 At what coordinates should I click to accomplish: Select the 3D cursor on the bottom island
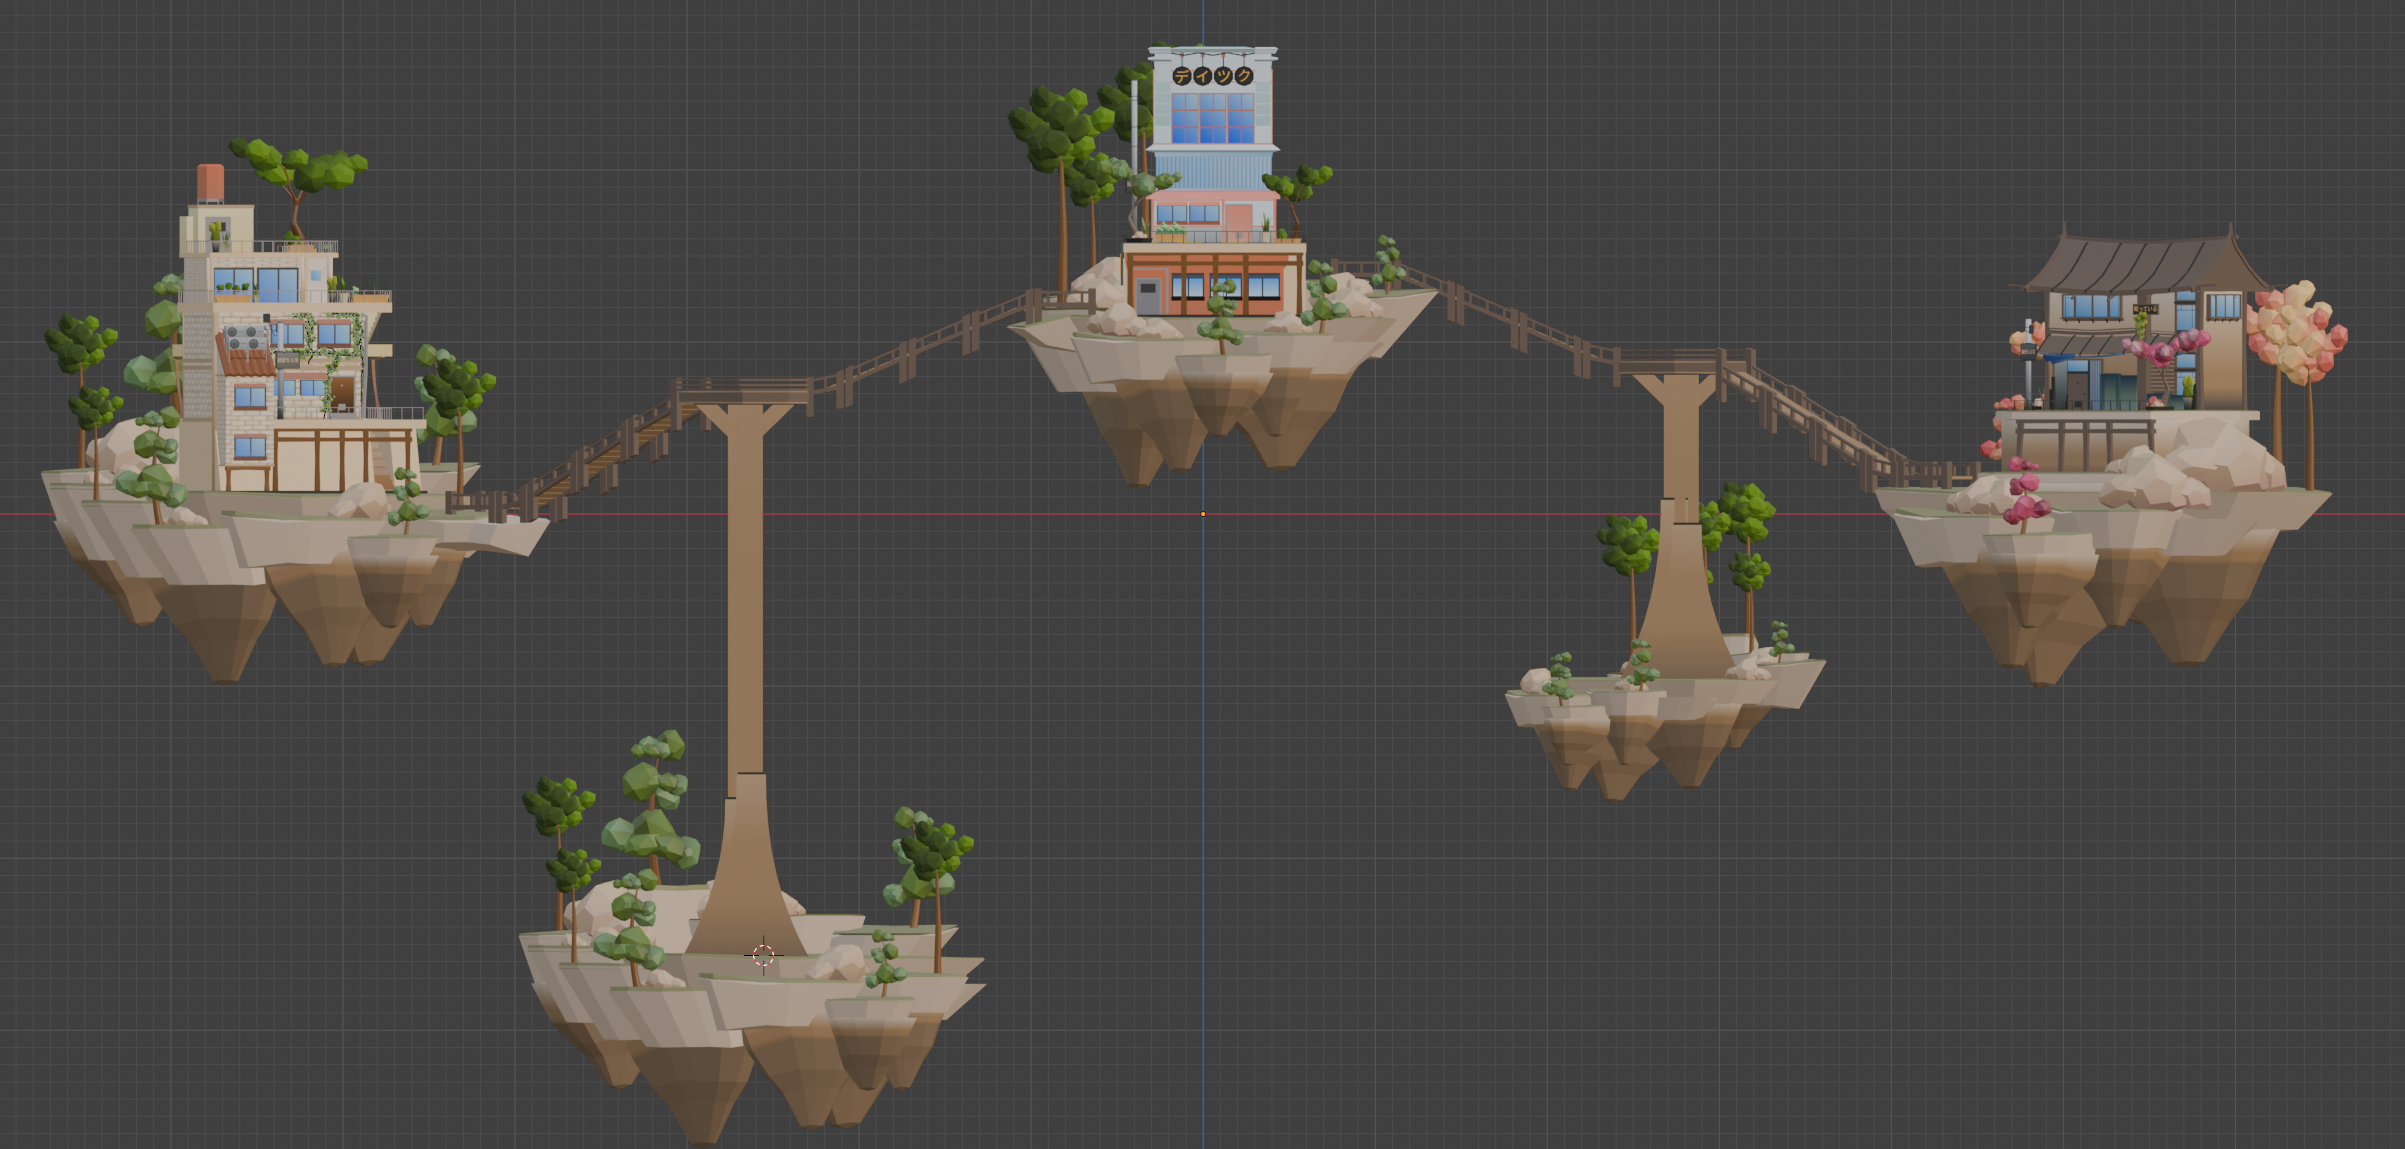[764, 953]
